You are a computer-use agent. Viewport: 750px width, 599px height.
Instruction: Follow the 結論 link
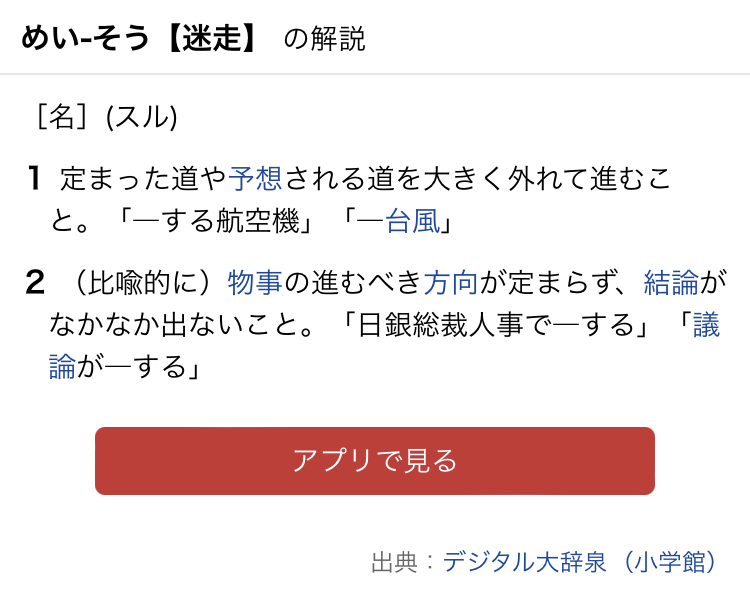click(671, 283)
